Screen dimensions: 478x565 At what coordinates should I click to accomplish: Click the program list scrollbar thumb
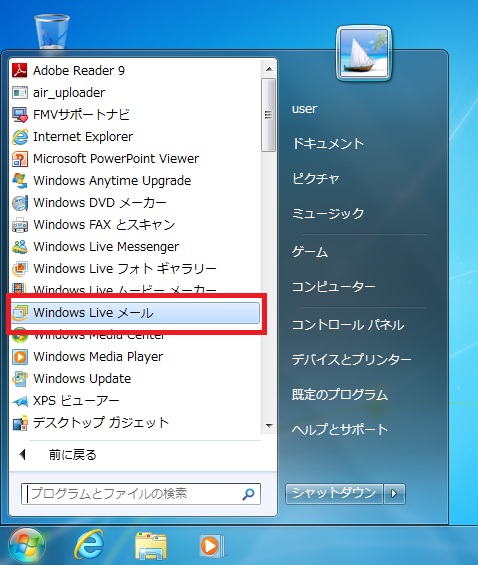(268, 115)
